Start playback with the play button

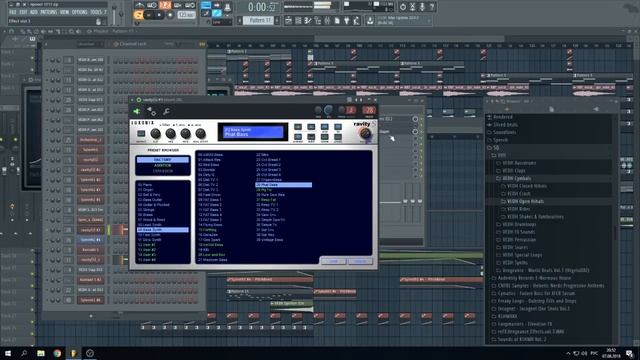(149, 15)
